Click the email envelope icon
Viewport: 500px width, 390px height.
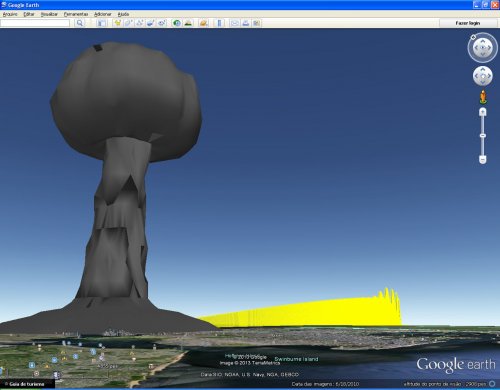tap(235, 23)
